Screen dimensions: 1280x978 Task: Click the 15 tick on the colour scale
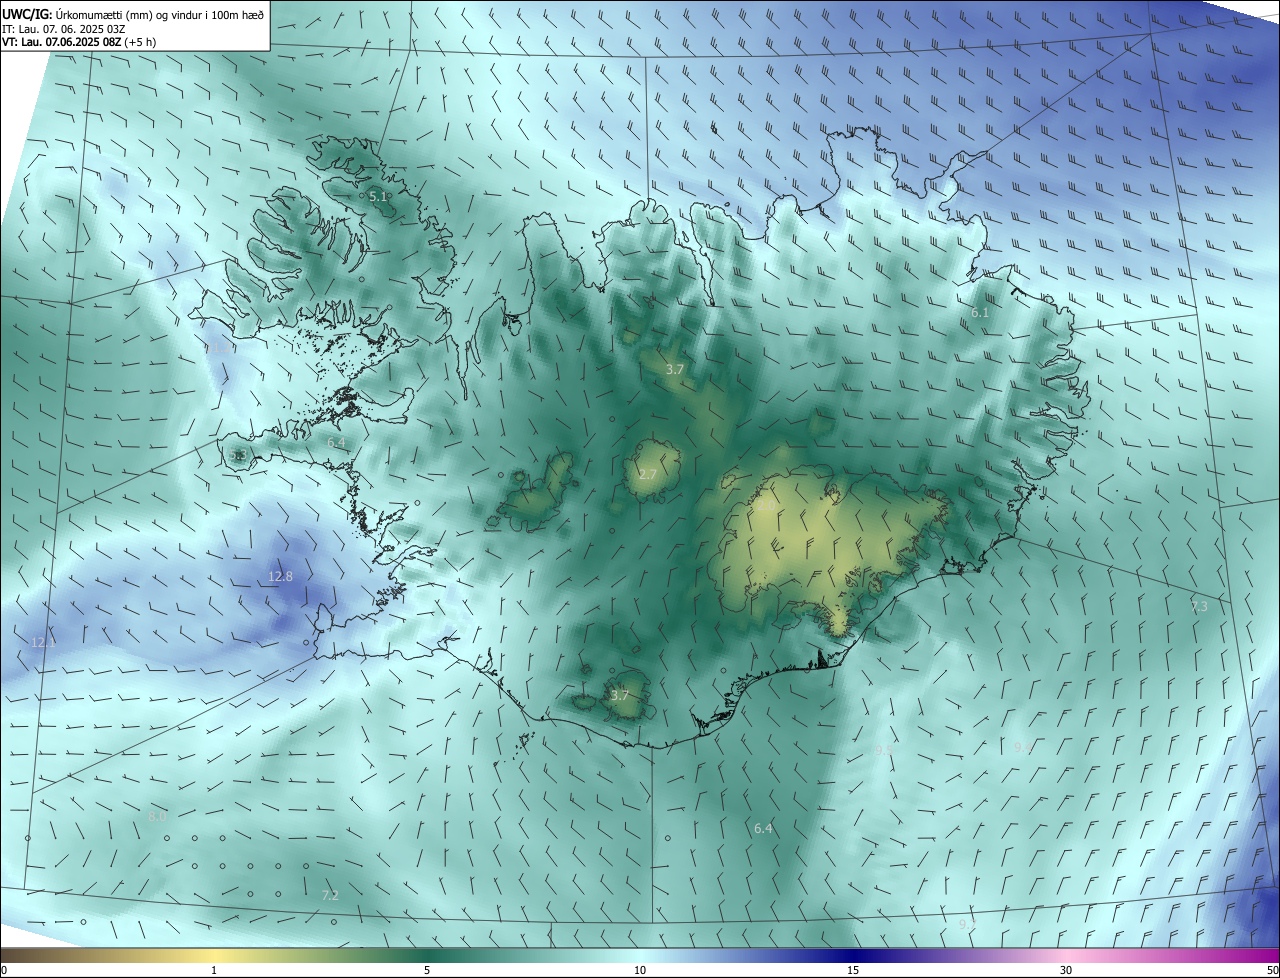[x=853, y=970]
